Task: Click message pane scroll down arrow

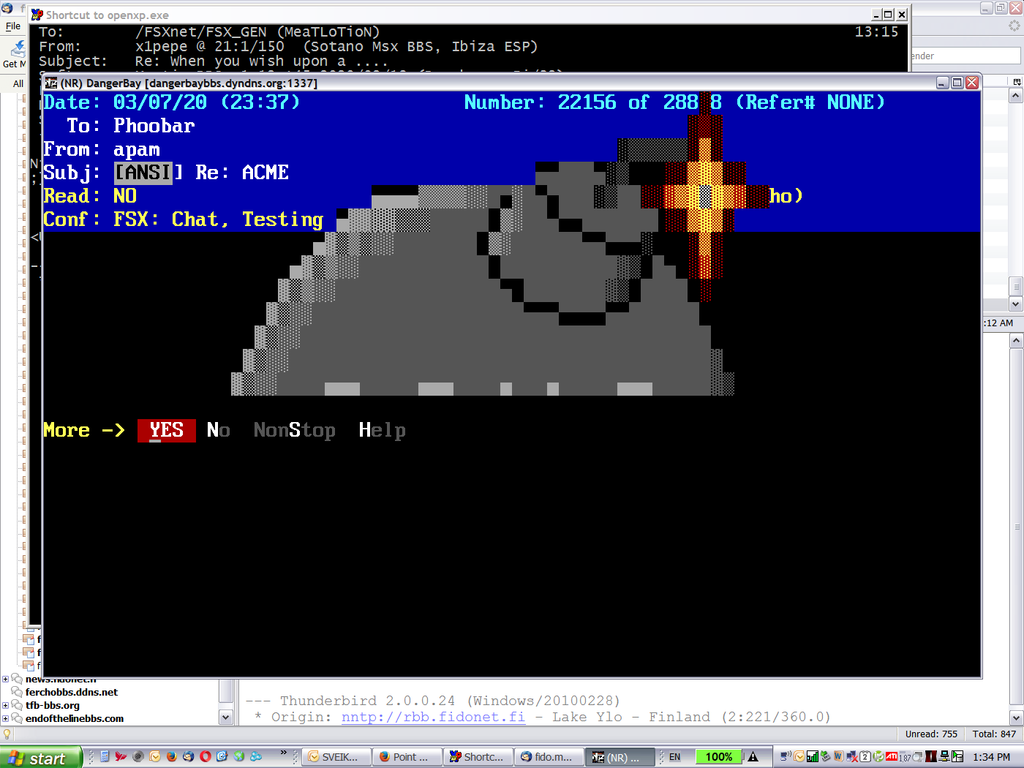Action: (x=1016, y=718)
